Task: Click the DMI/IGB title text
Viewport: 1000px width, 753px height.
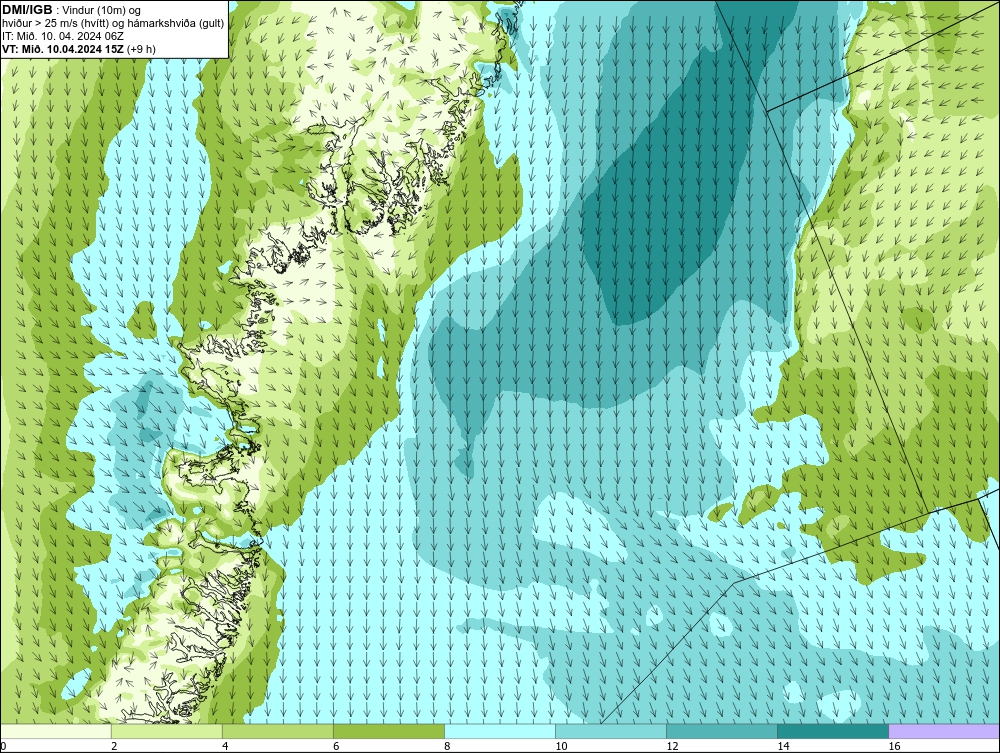Action: pos(27,10)
